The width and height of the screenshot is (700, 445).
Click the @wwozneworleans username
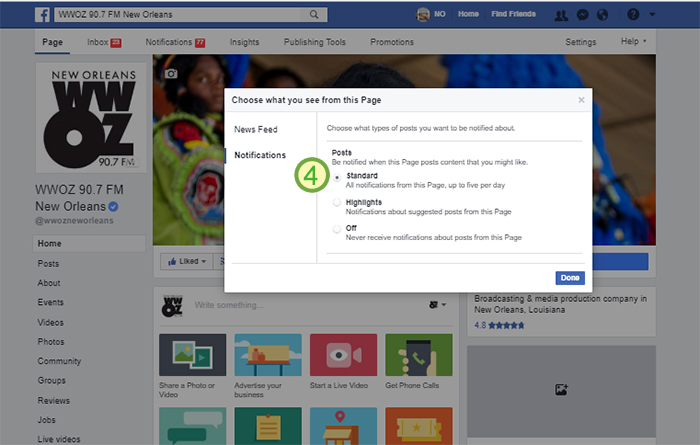74,220
